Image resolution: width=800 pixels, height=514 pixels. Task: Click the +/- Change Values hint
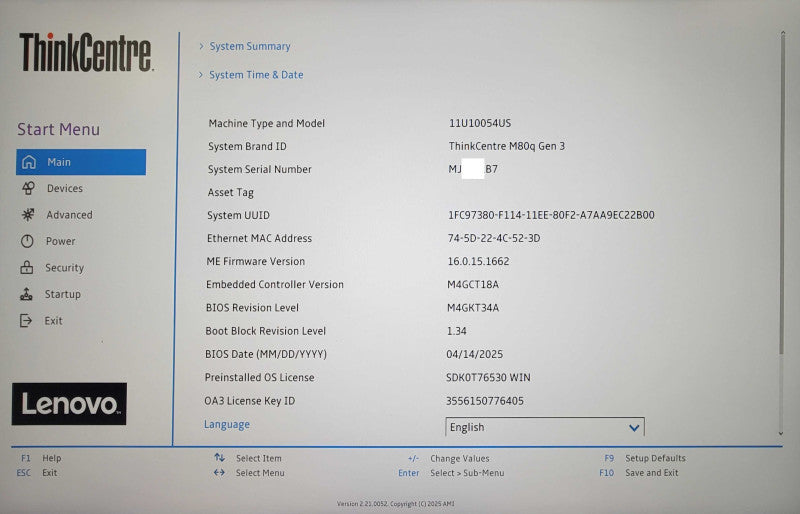(448, 458)
